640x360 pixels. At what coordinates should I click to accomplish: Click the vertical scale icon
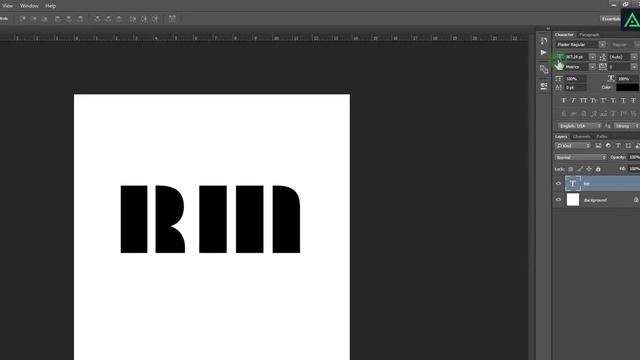(559, 78)
